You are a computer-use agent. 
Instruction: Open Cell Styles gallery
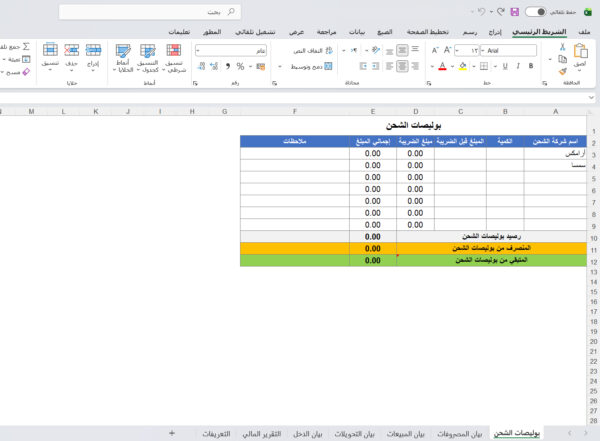click(x=123, y=58)
